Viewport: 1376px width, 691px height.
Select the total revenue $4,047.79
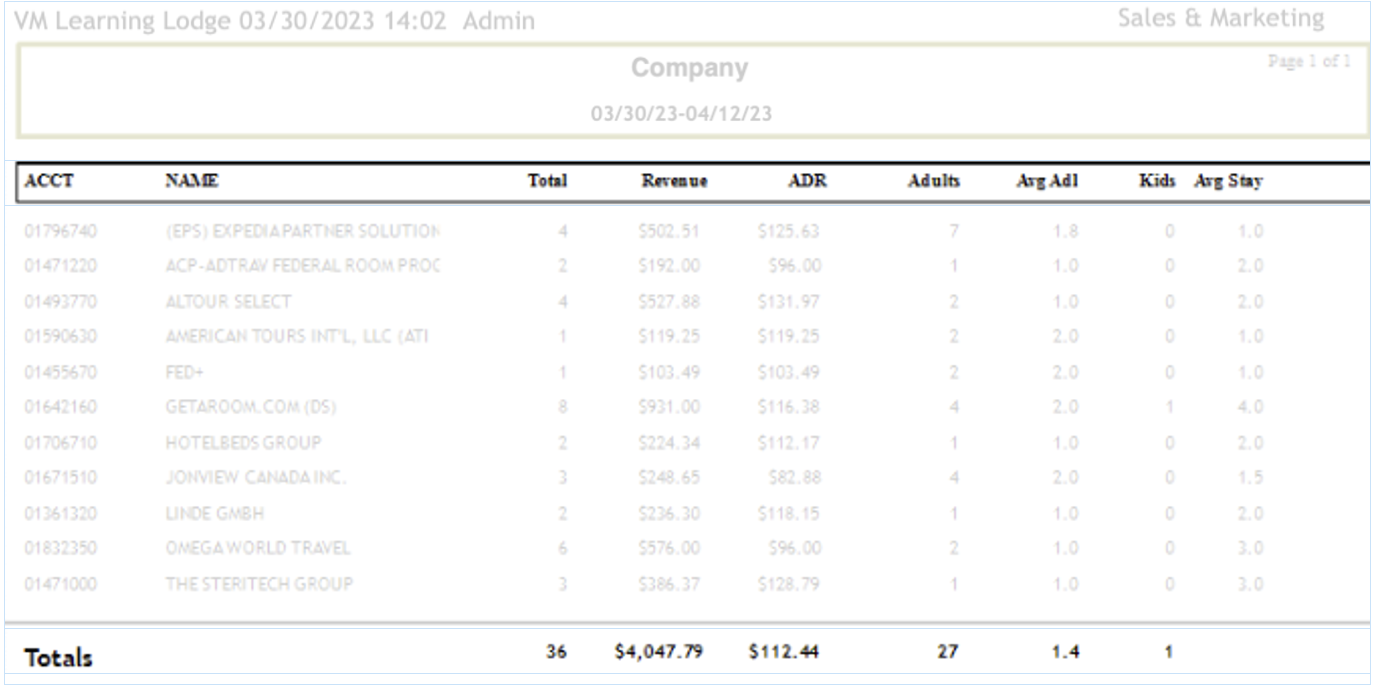(x=658, y=652)
